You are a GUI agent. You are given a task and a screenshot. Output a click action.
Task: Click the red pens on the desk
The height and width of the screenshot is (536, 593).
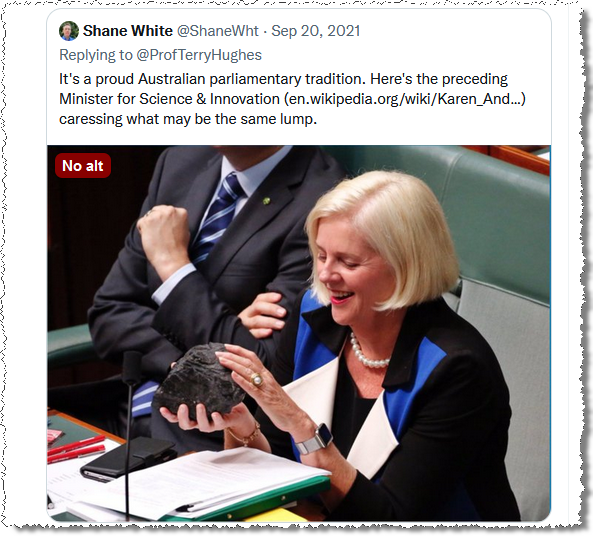tap(76, 448)
